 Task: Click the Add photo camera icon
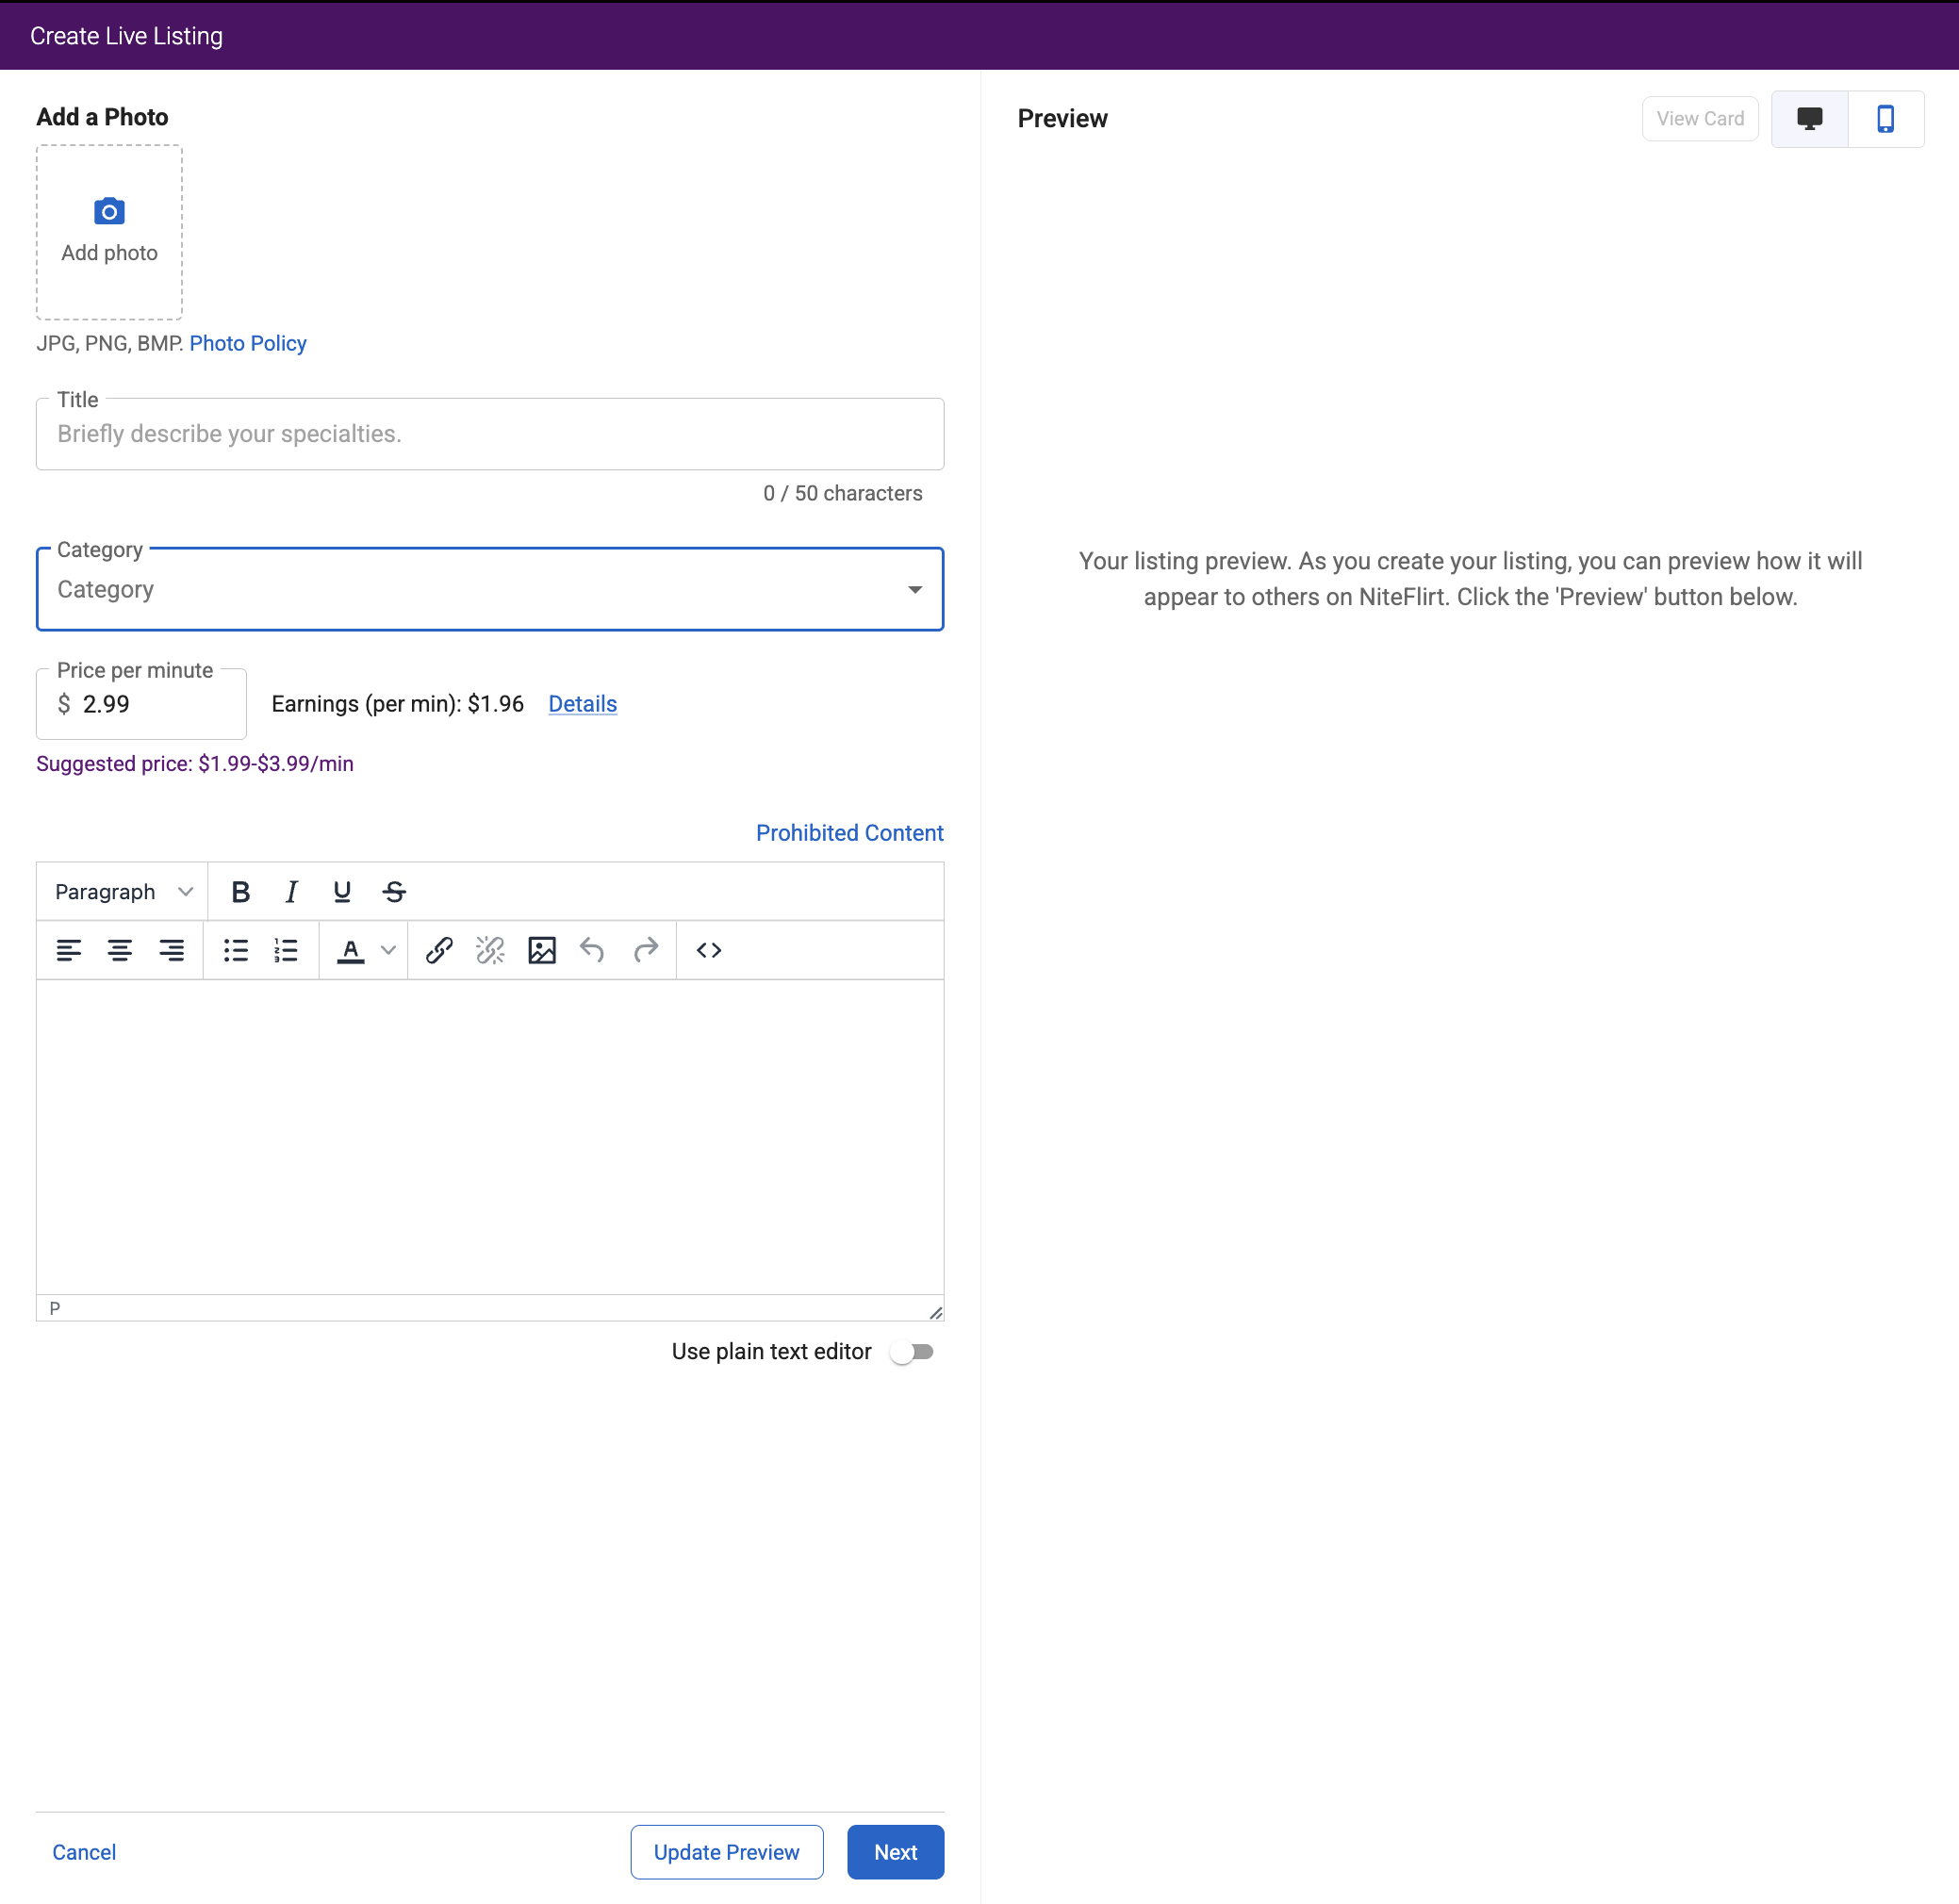[x=109, y=212]
